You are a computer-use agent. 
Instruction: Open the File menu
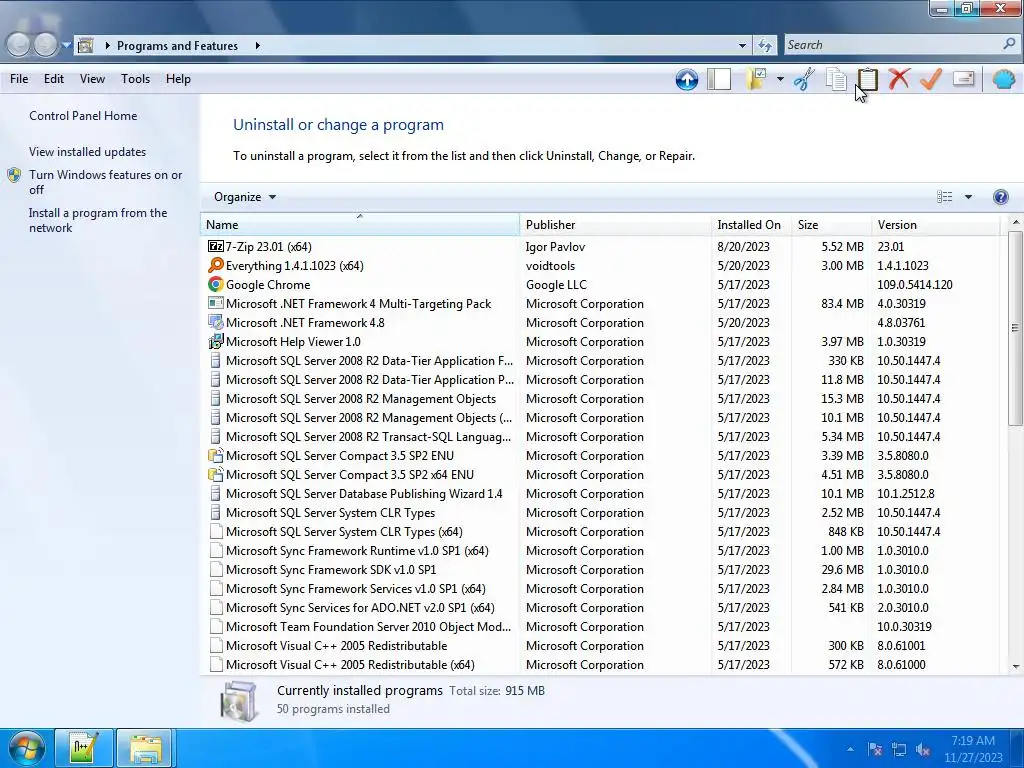[19, 79]
